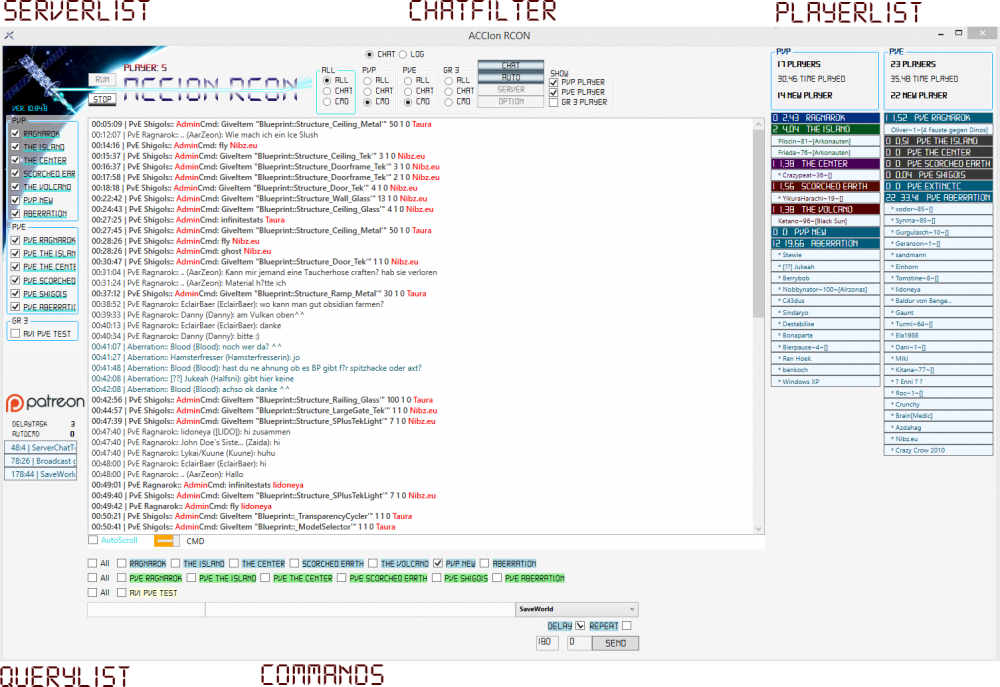Screen dimensions: 1000x687
Task: Uncheck RAGNAROK in the PVP server list
Action: coord(15,134)
